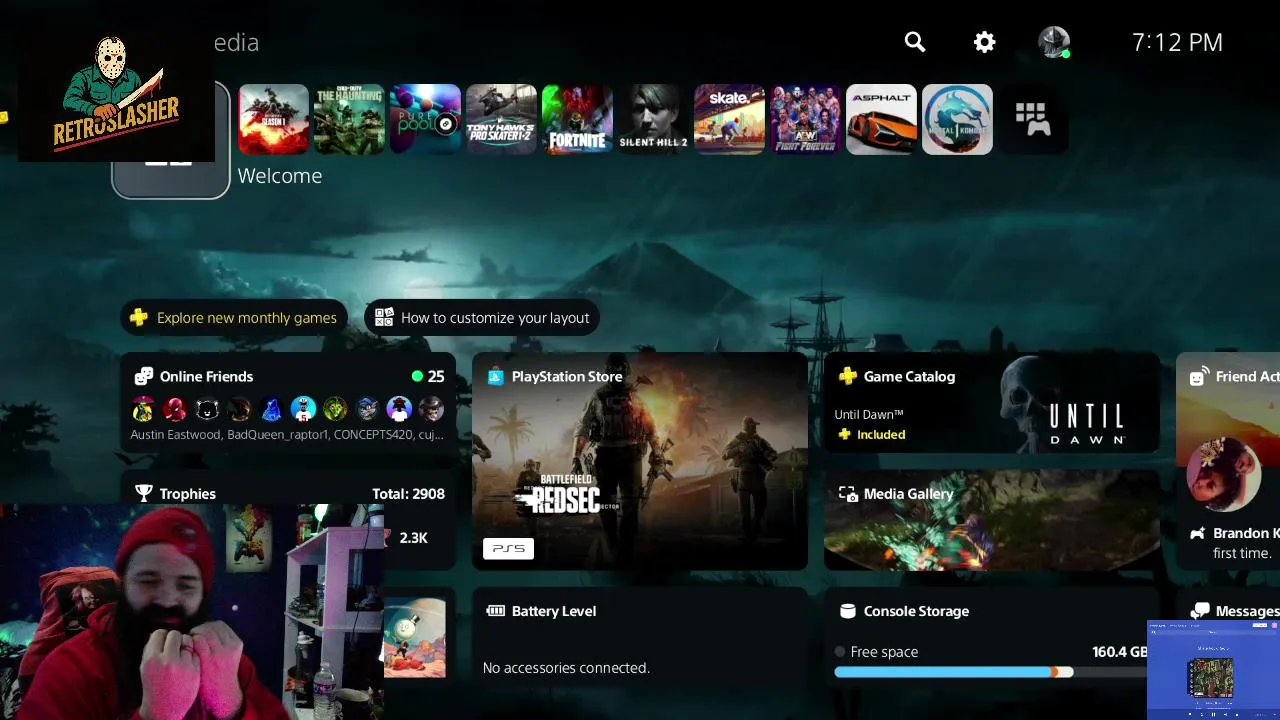Viewport: 1280px width, 720px height.
Task: Open the Media Gallery widget
Action: (x=991, y=520)
